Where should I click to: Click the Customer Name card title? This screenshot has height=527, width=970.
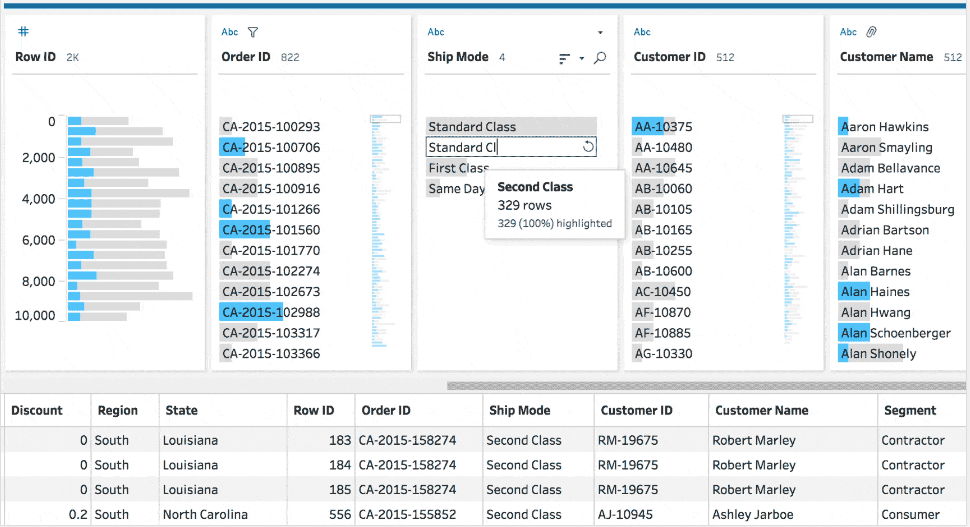coord(886,57)
